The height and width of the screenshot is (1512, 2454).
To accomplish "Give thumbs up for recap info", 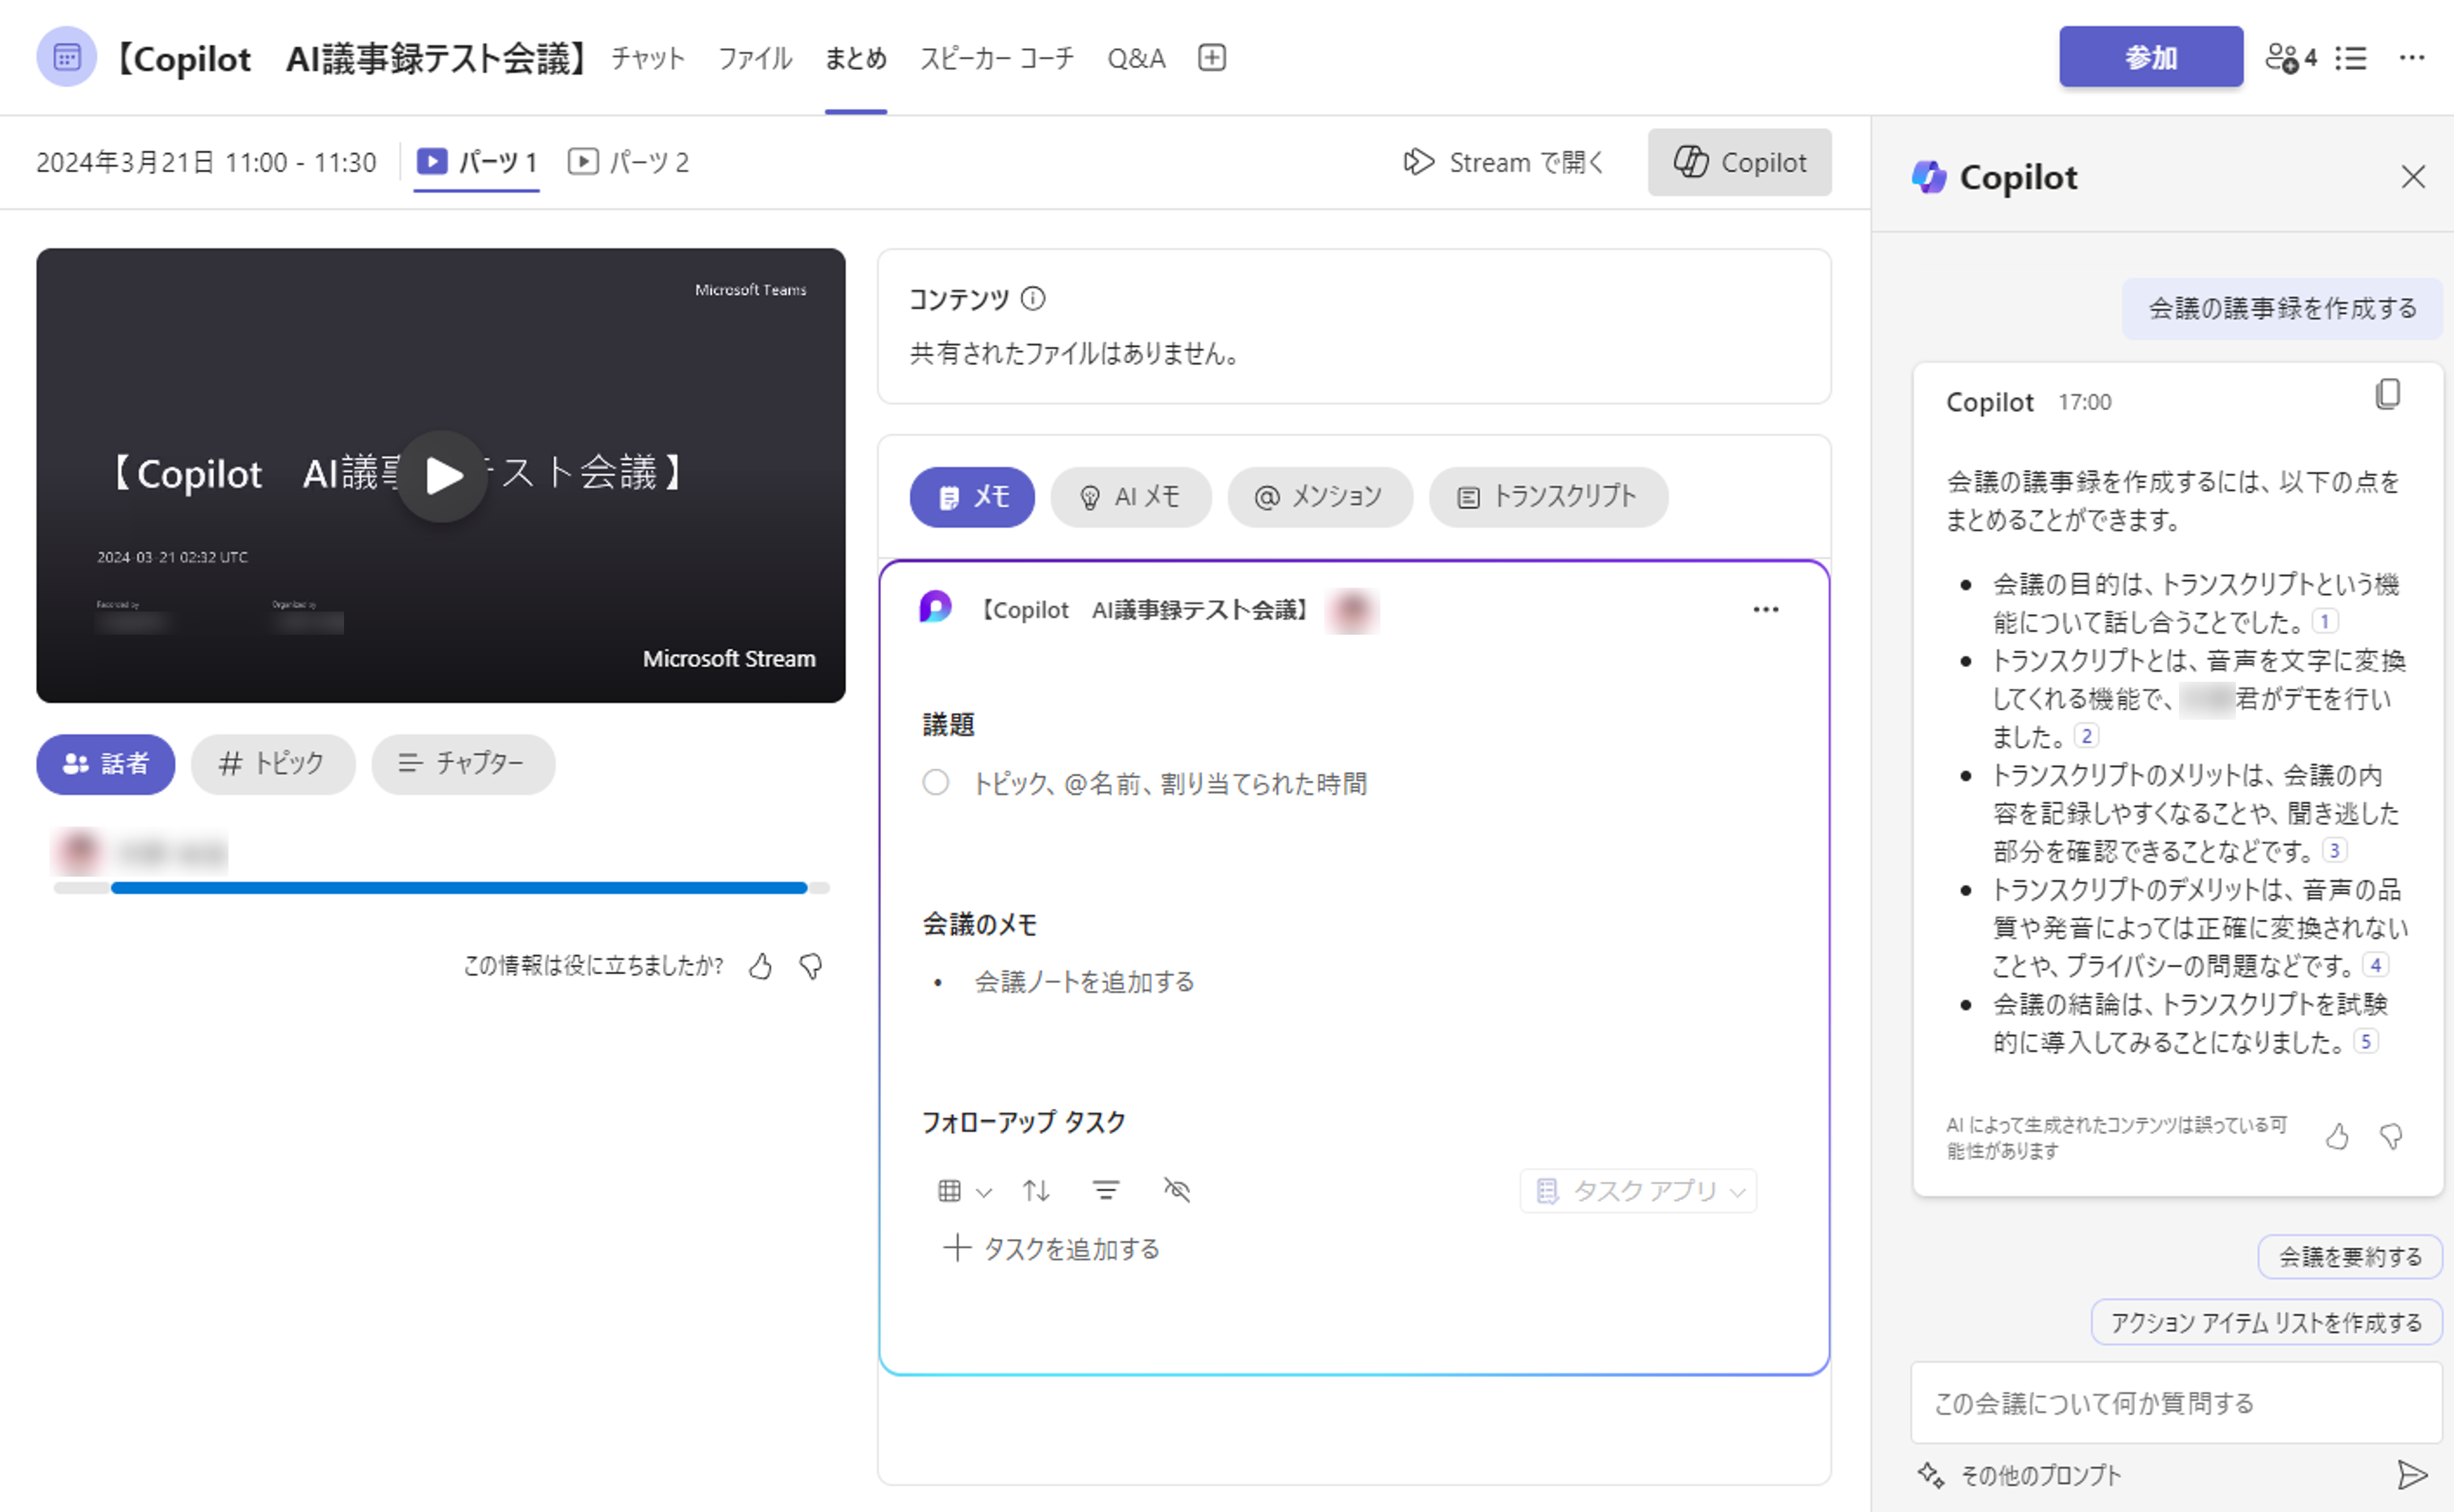I will click(760, 966).
